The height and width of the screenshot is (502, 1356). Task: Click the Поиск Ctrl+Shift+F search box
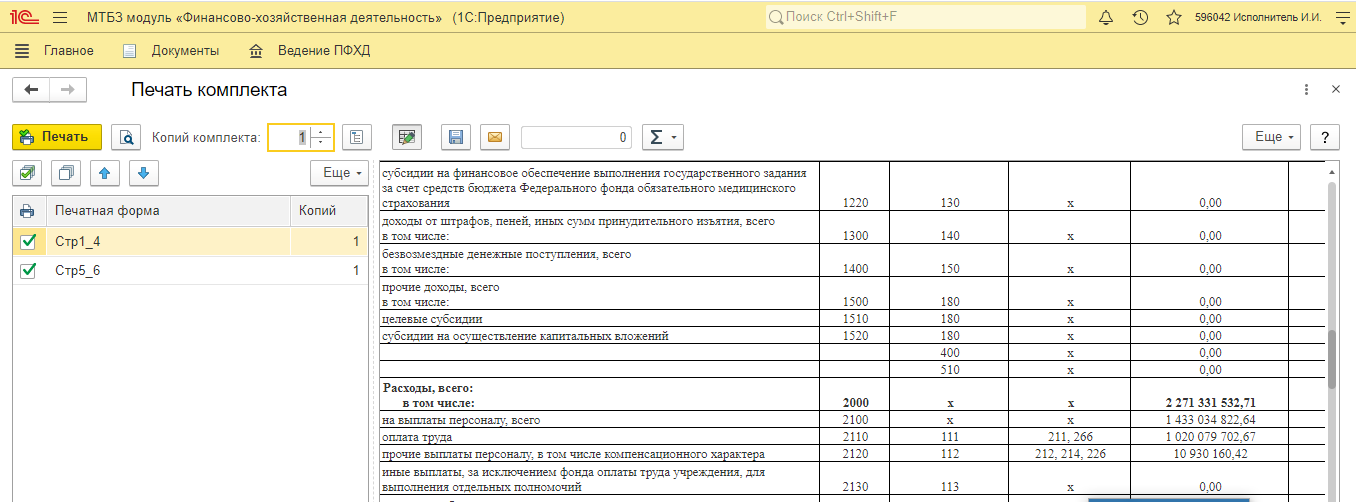tap(926, 18)
